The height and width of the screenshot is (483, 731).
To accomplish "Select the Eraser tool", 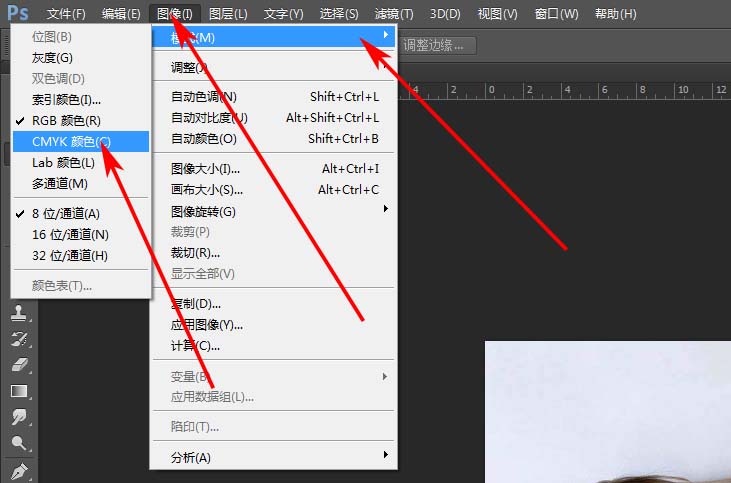I will pos(19,365).
